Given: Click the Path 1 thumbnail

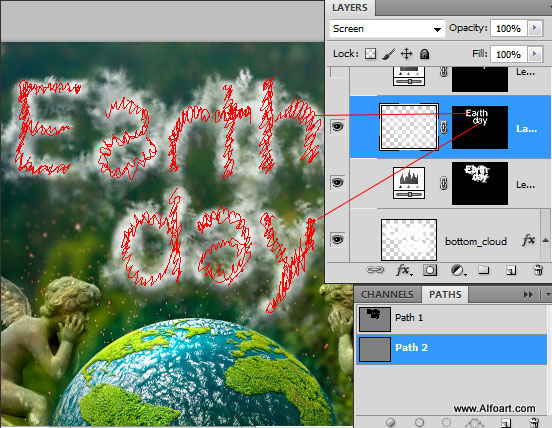Looking at the screenshot, I should coord(375,319).
